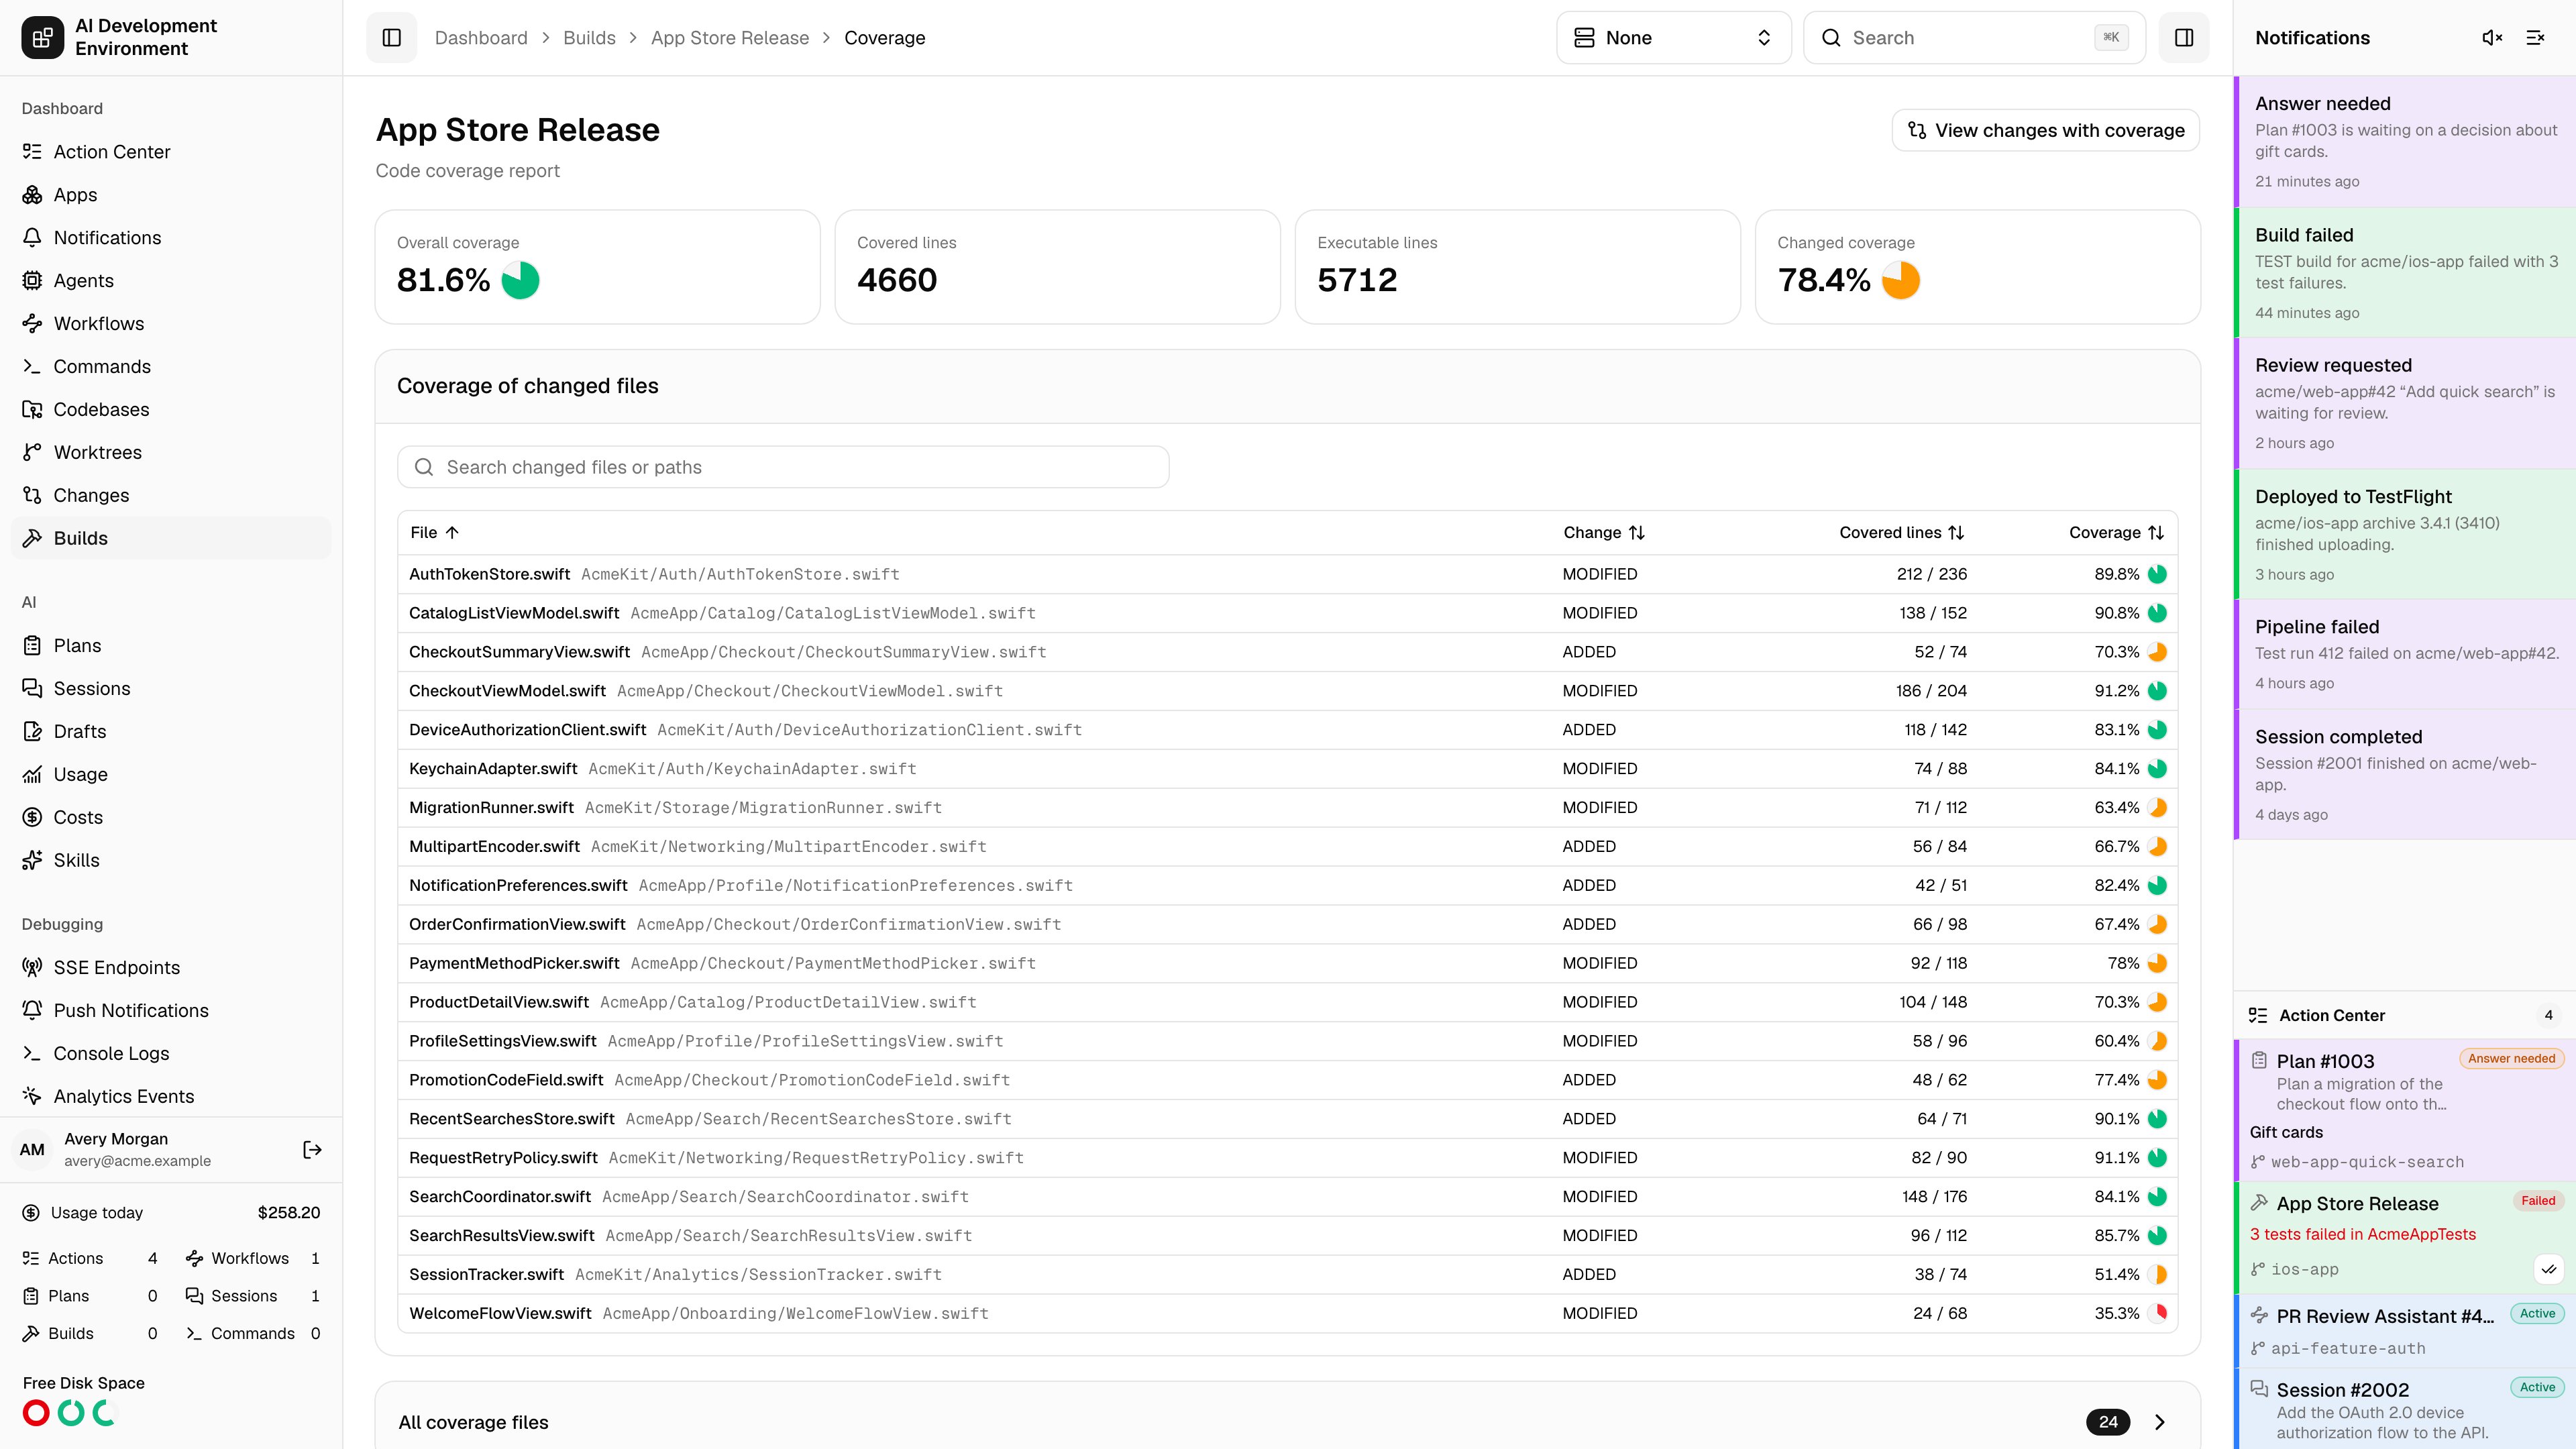Image resolution: width=2576 pixels, height=1449 pixels.
Task: Sort table by Change column
Action: click(x=1604, y=533)
